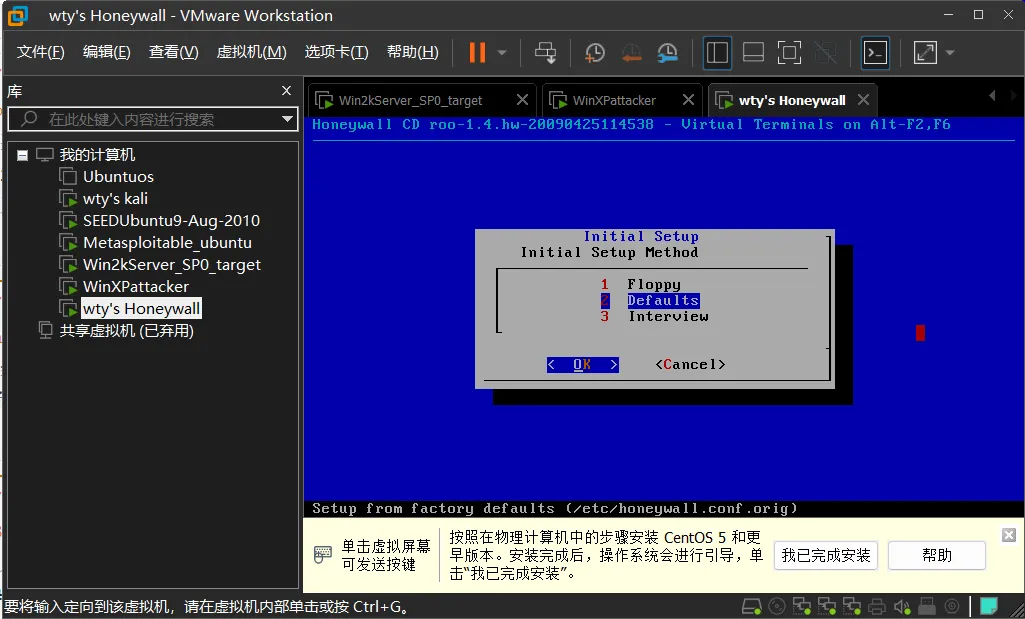
Task: Click Defaults option in Initial Setup dialog
Action: 663,300
